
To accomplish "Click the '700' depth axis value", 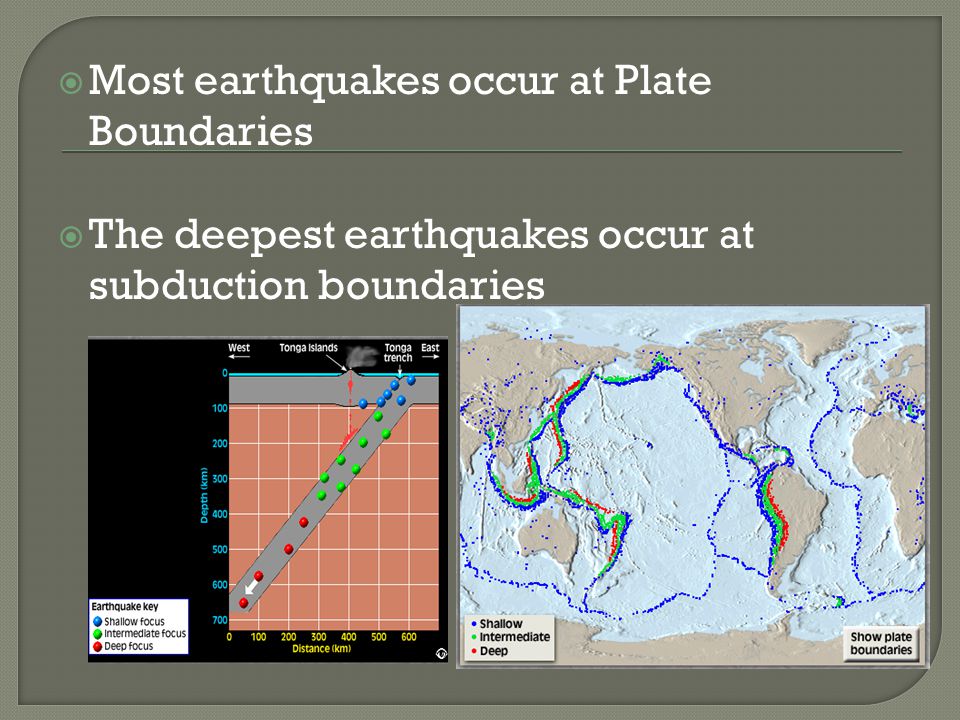I will coord(220,620).
